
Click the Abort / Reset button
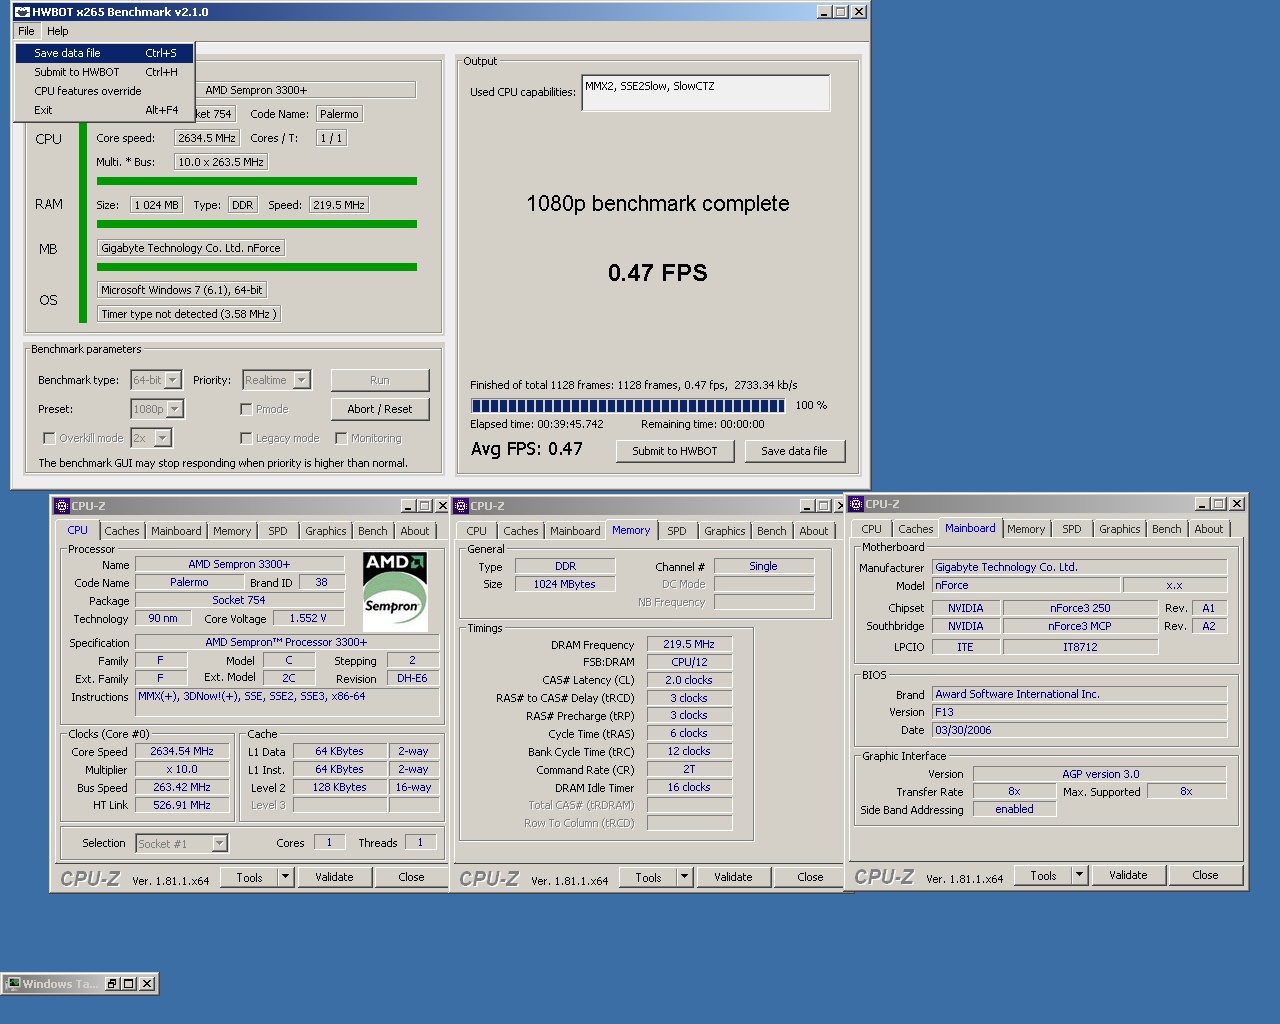[x=380, y=409]
